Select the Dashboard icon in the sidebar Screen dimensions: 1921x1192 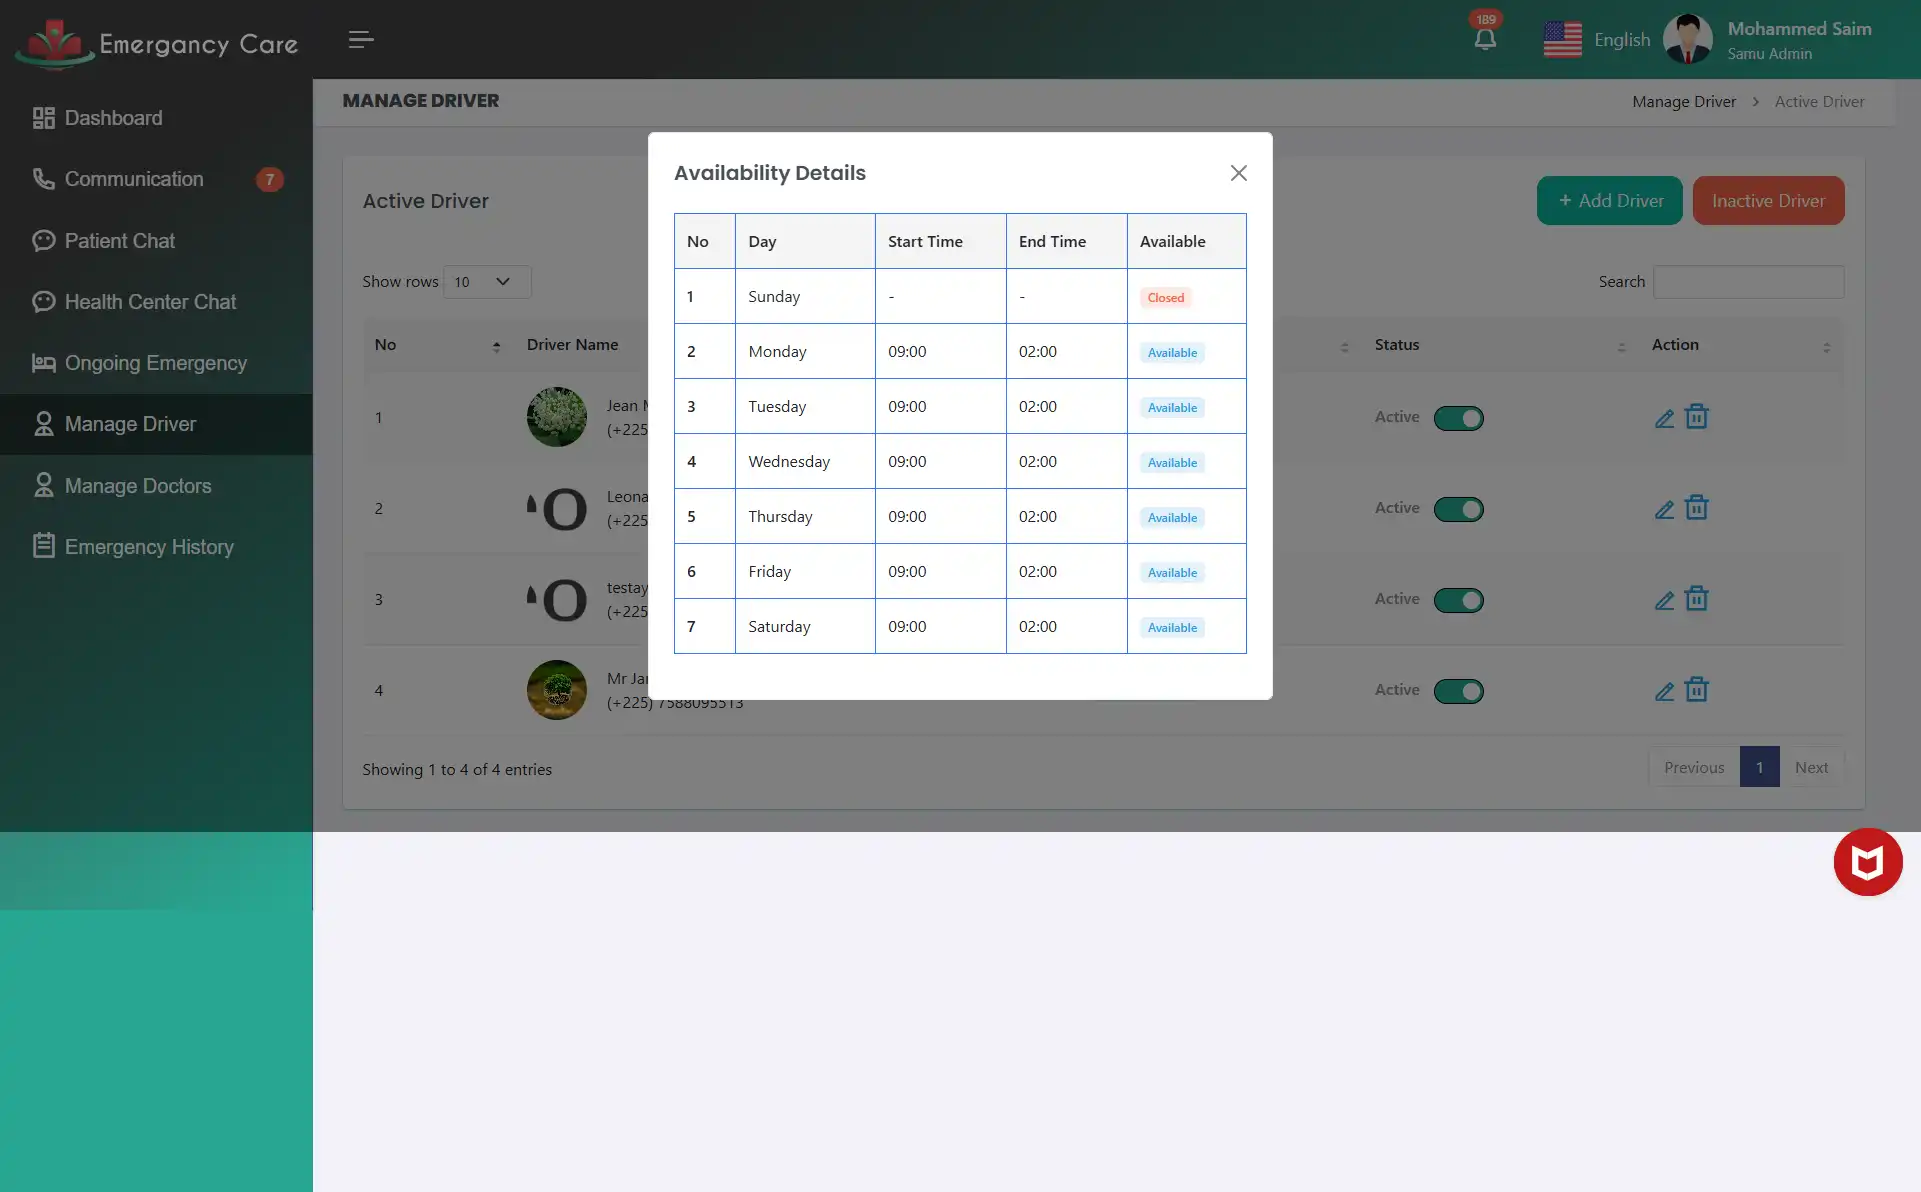42,117
